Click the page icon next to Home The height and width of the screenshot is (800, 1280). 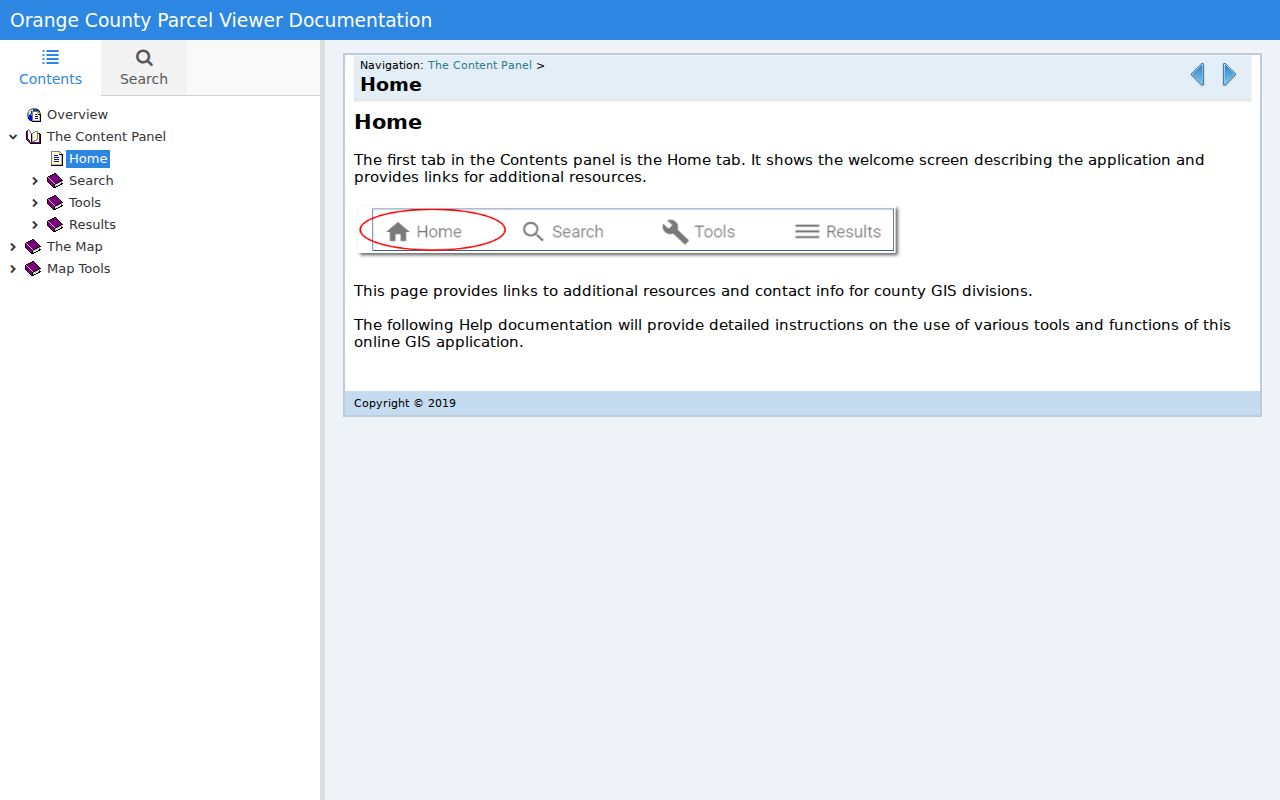[x=57, y=159]
